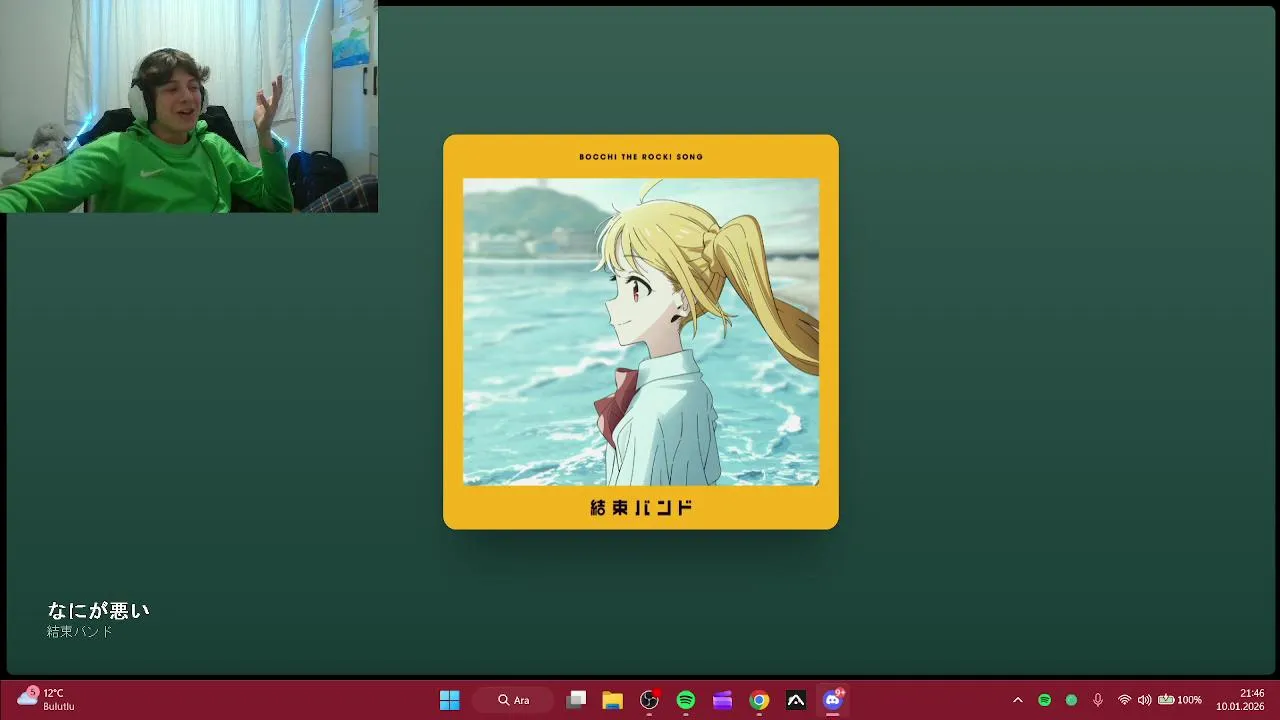Click the artist name 結束バンド under the title
1280x720 pixels.
pyautogui.click(x=80, y=632)
